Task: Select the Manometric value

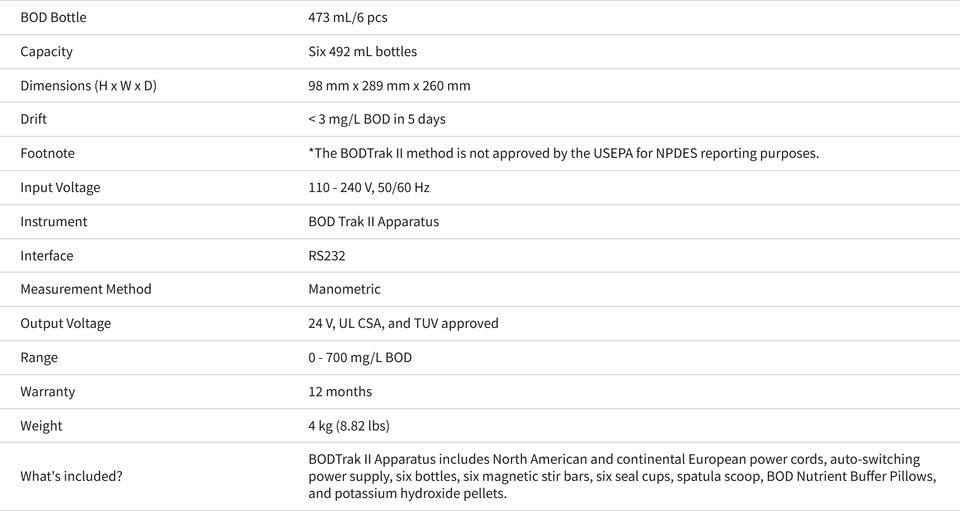Action: [x=345, y=289]
